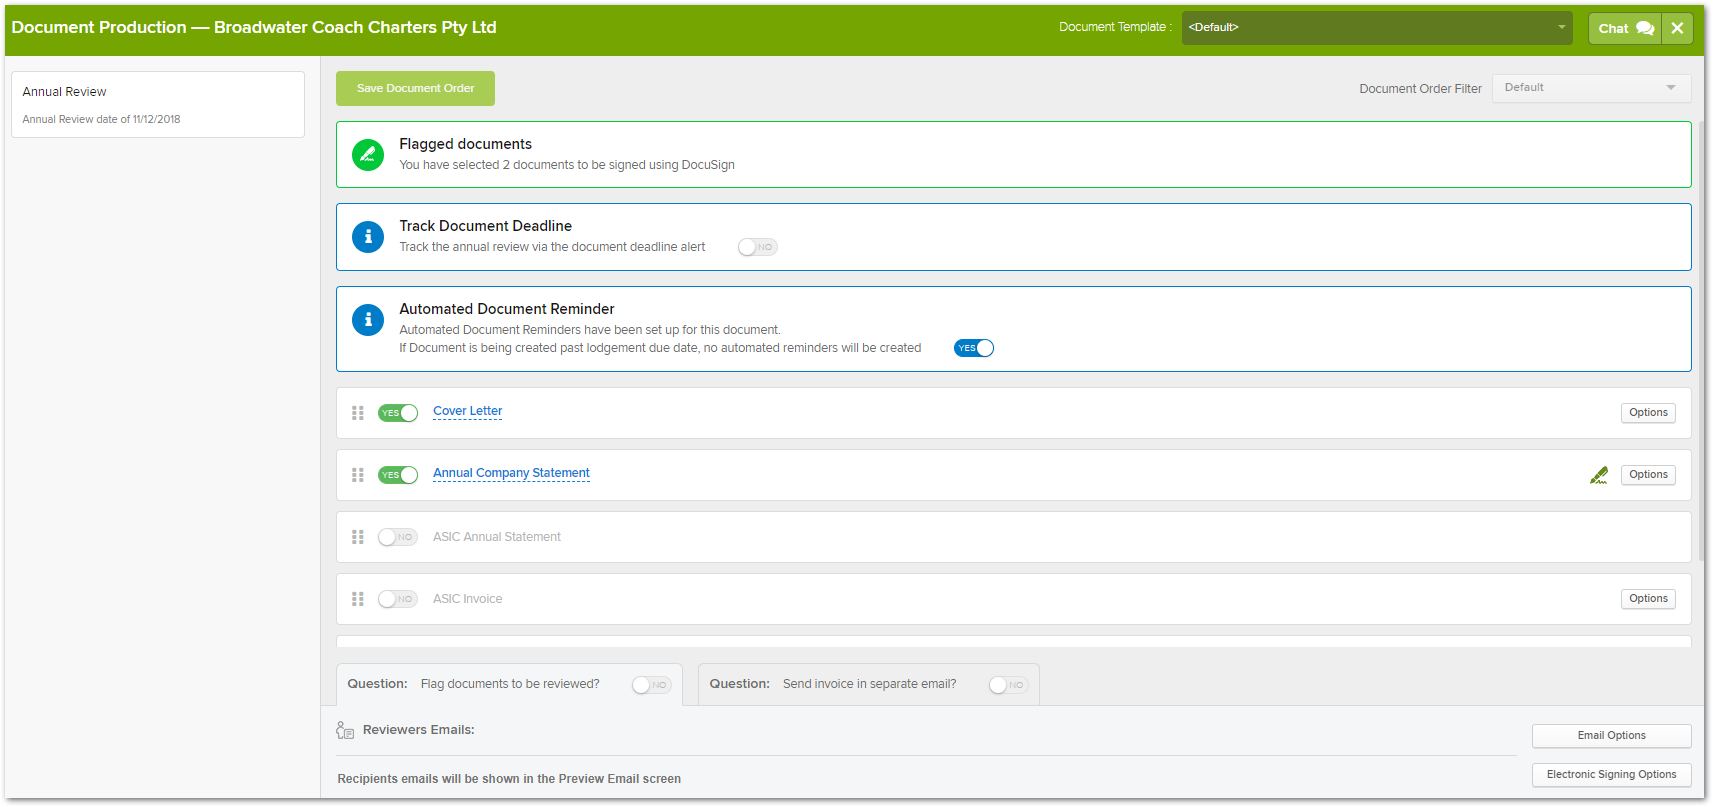Image resolution: width=1713 pixels, height=807 pixels.
Task: Click the drag handle beside ASIC Annual Statement
Action: coord(358,537)
